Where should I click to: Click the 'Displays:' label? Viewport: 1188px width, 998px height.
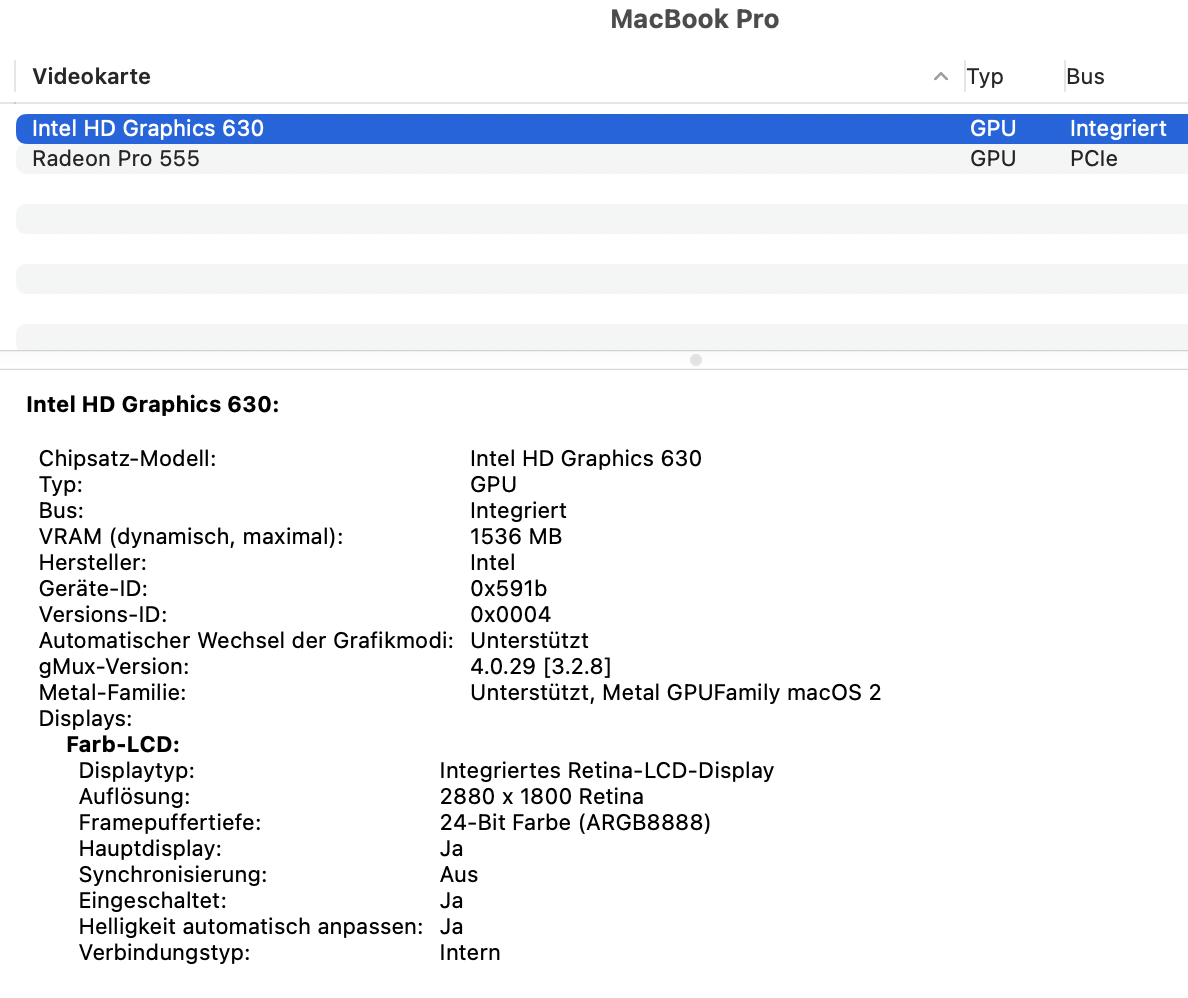(85, 719)
